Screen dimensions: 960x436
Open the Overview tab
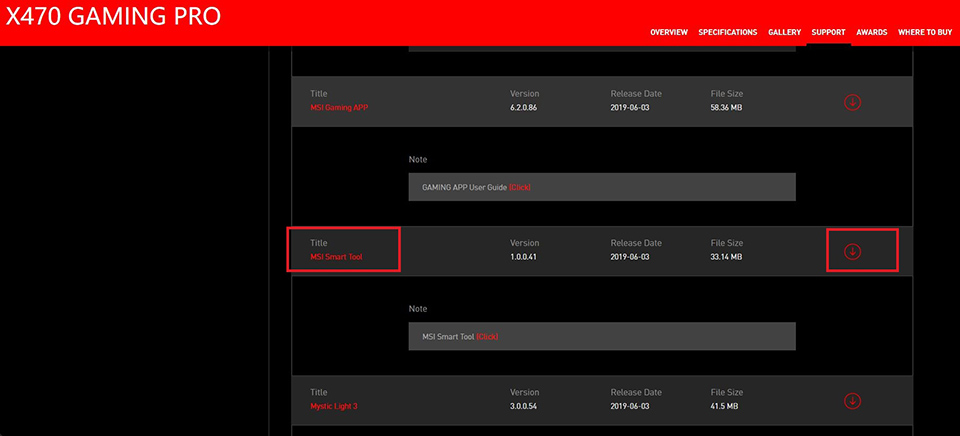pos(669,32)
